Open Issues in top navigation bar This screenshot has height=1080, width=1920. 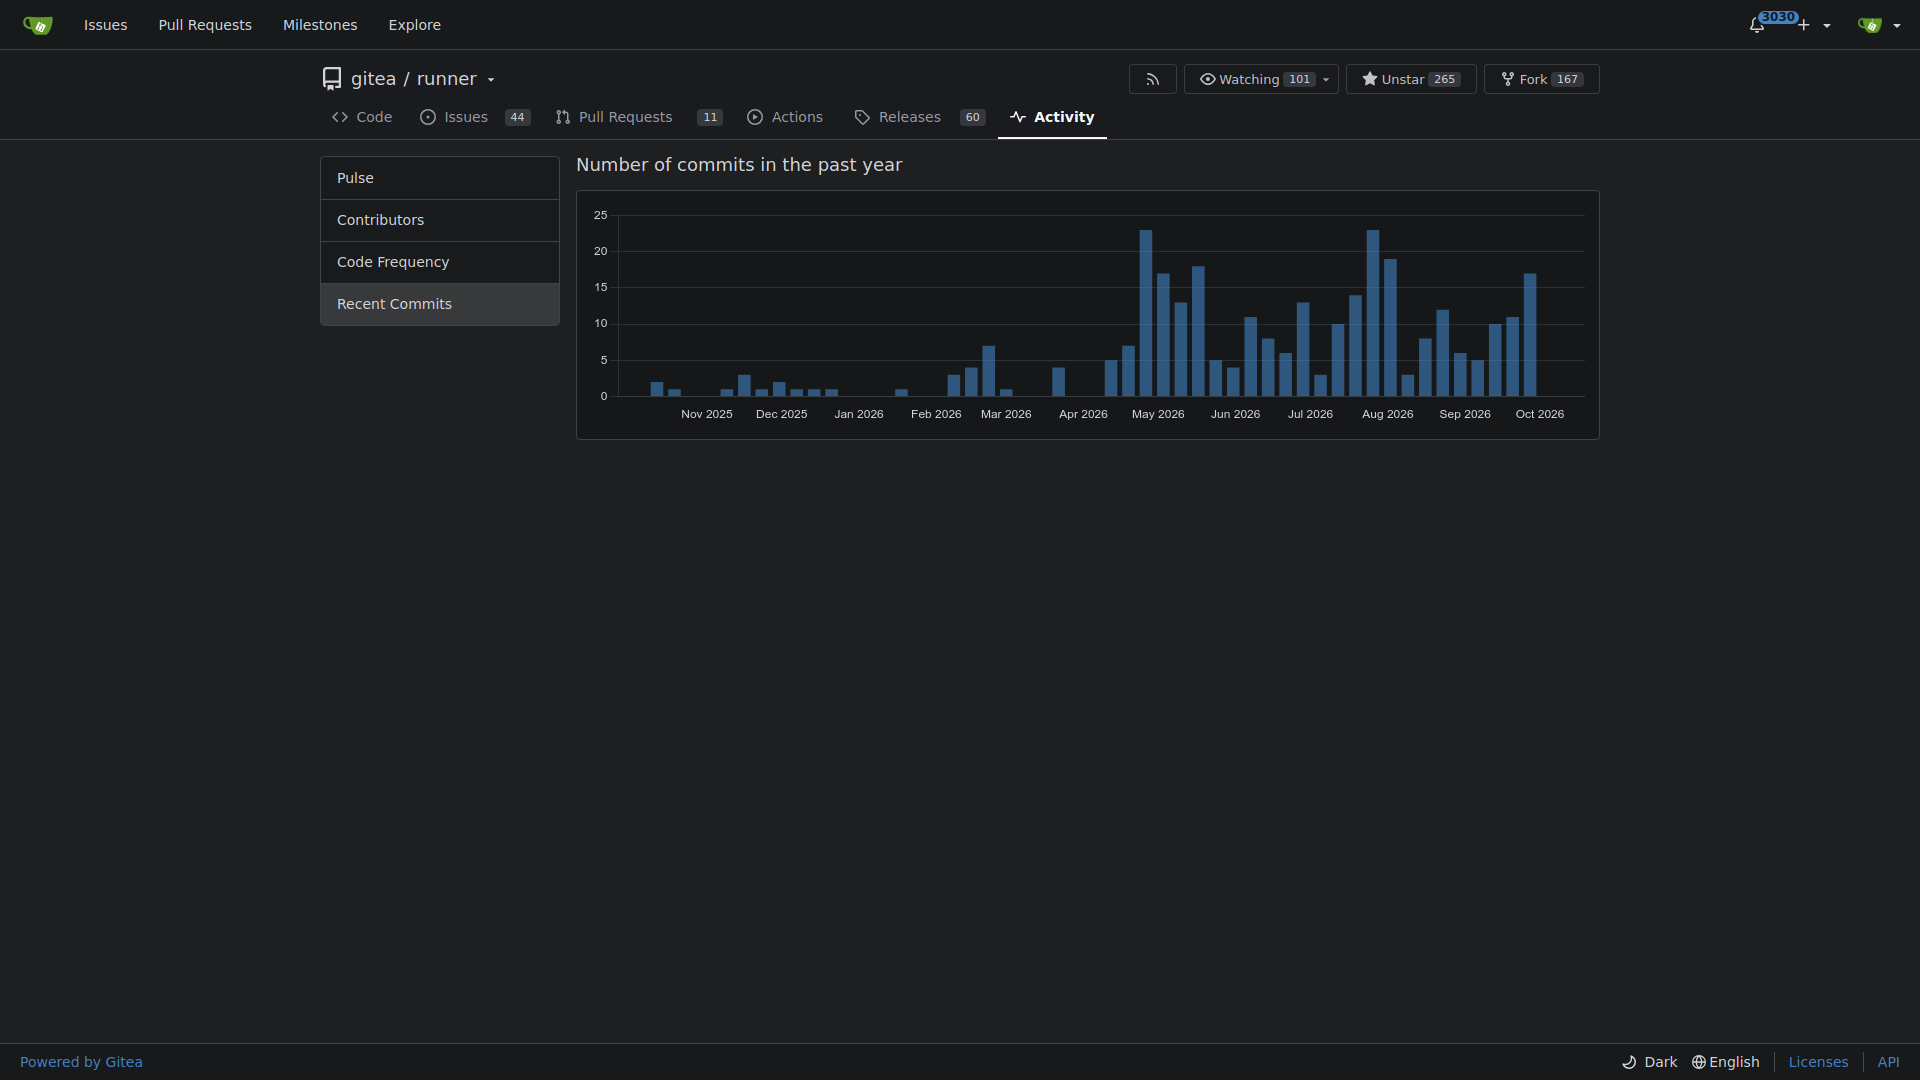105,25
